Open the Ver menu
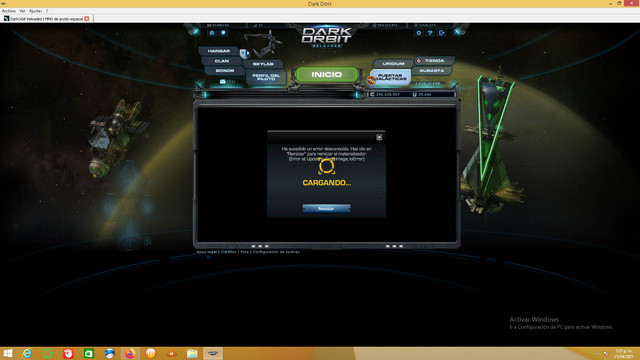640x360 pixels. click(22, 11)
